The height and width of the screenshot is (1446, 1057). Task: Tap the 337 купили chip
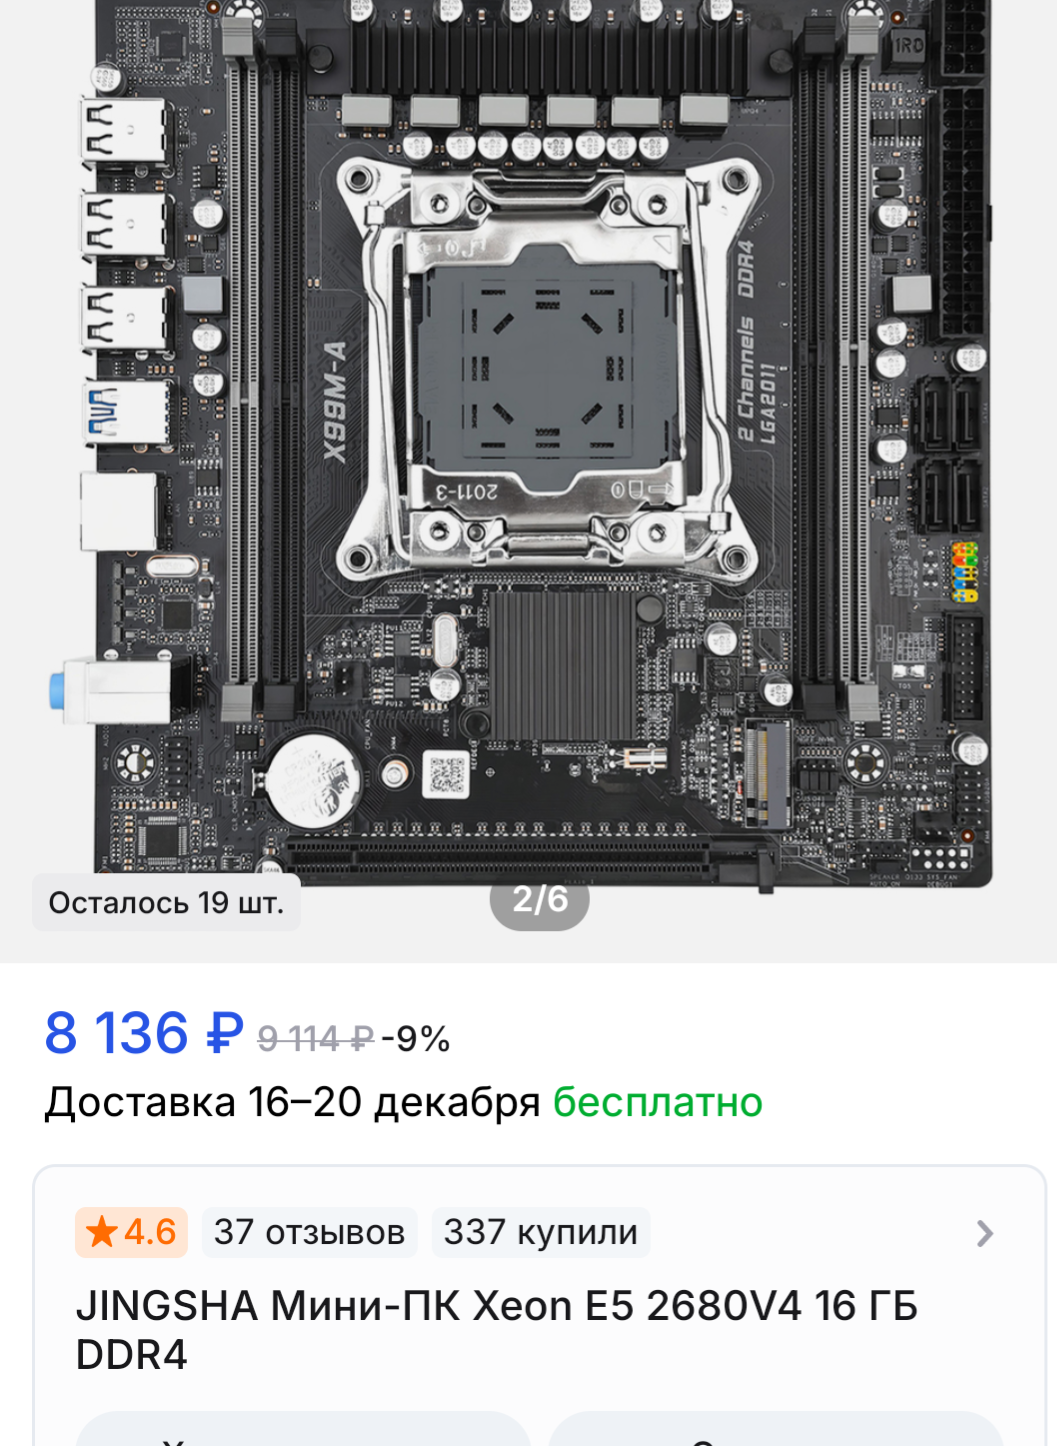pos(540,1232)
